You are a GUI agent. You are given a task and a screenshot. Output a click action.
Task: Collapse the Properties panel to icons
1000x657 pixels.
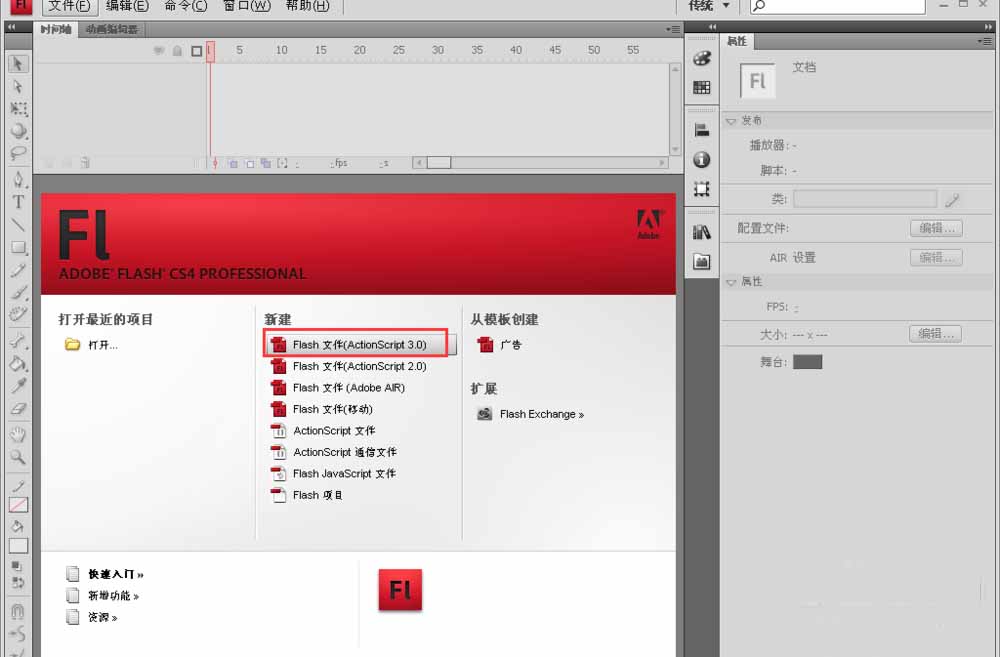tap(988, 27)
